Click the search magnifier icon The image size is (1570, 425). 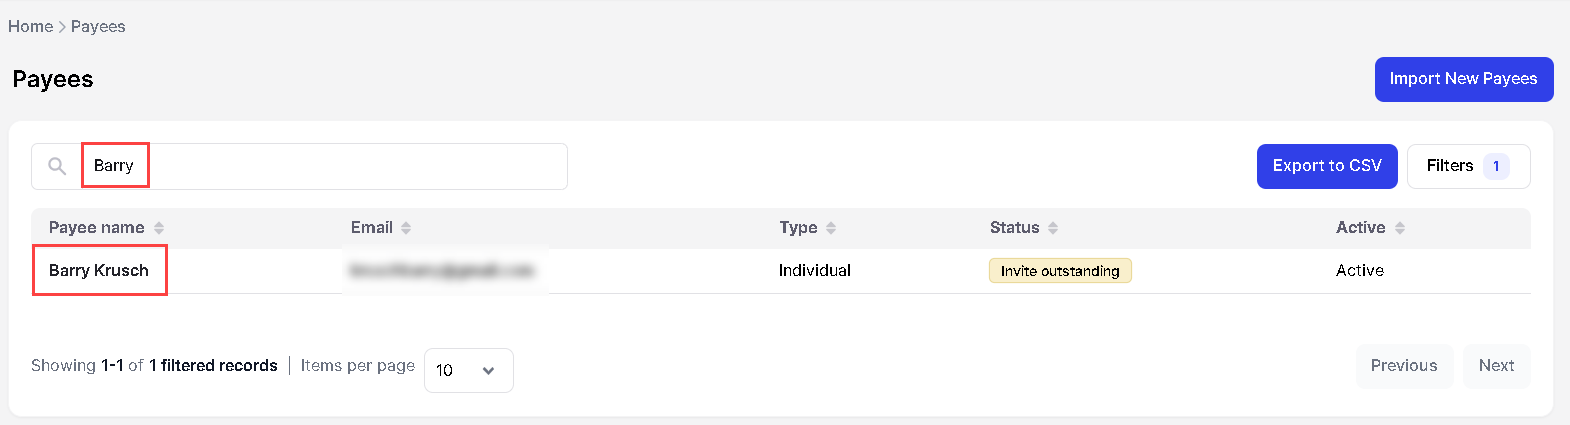click(57, 166)
